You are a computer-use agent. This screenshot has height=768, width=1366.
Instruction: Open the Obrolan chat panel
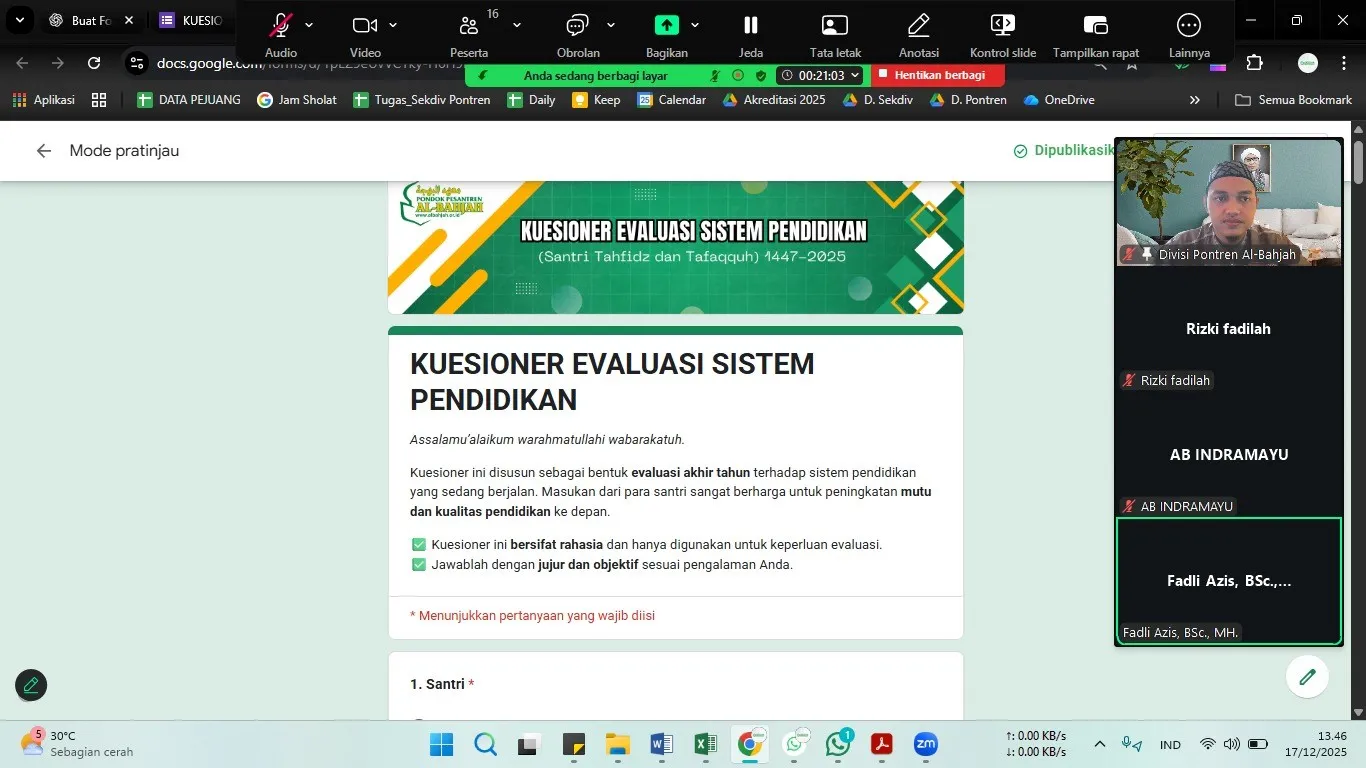click(578, 26)
